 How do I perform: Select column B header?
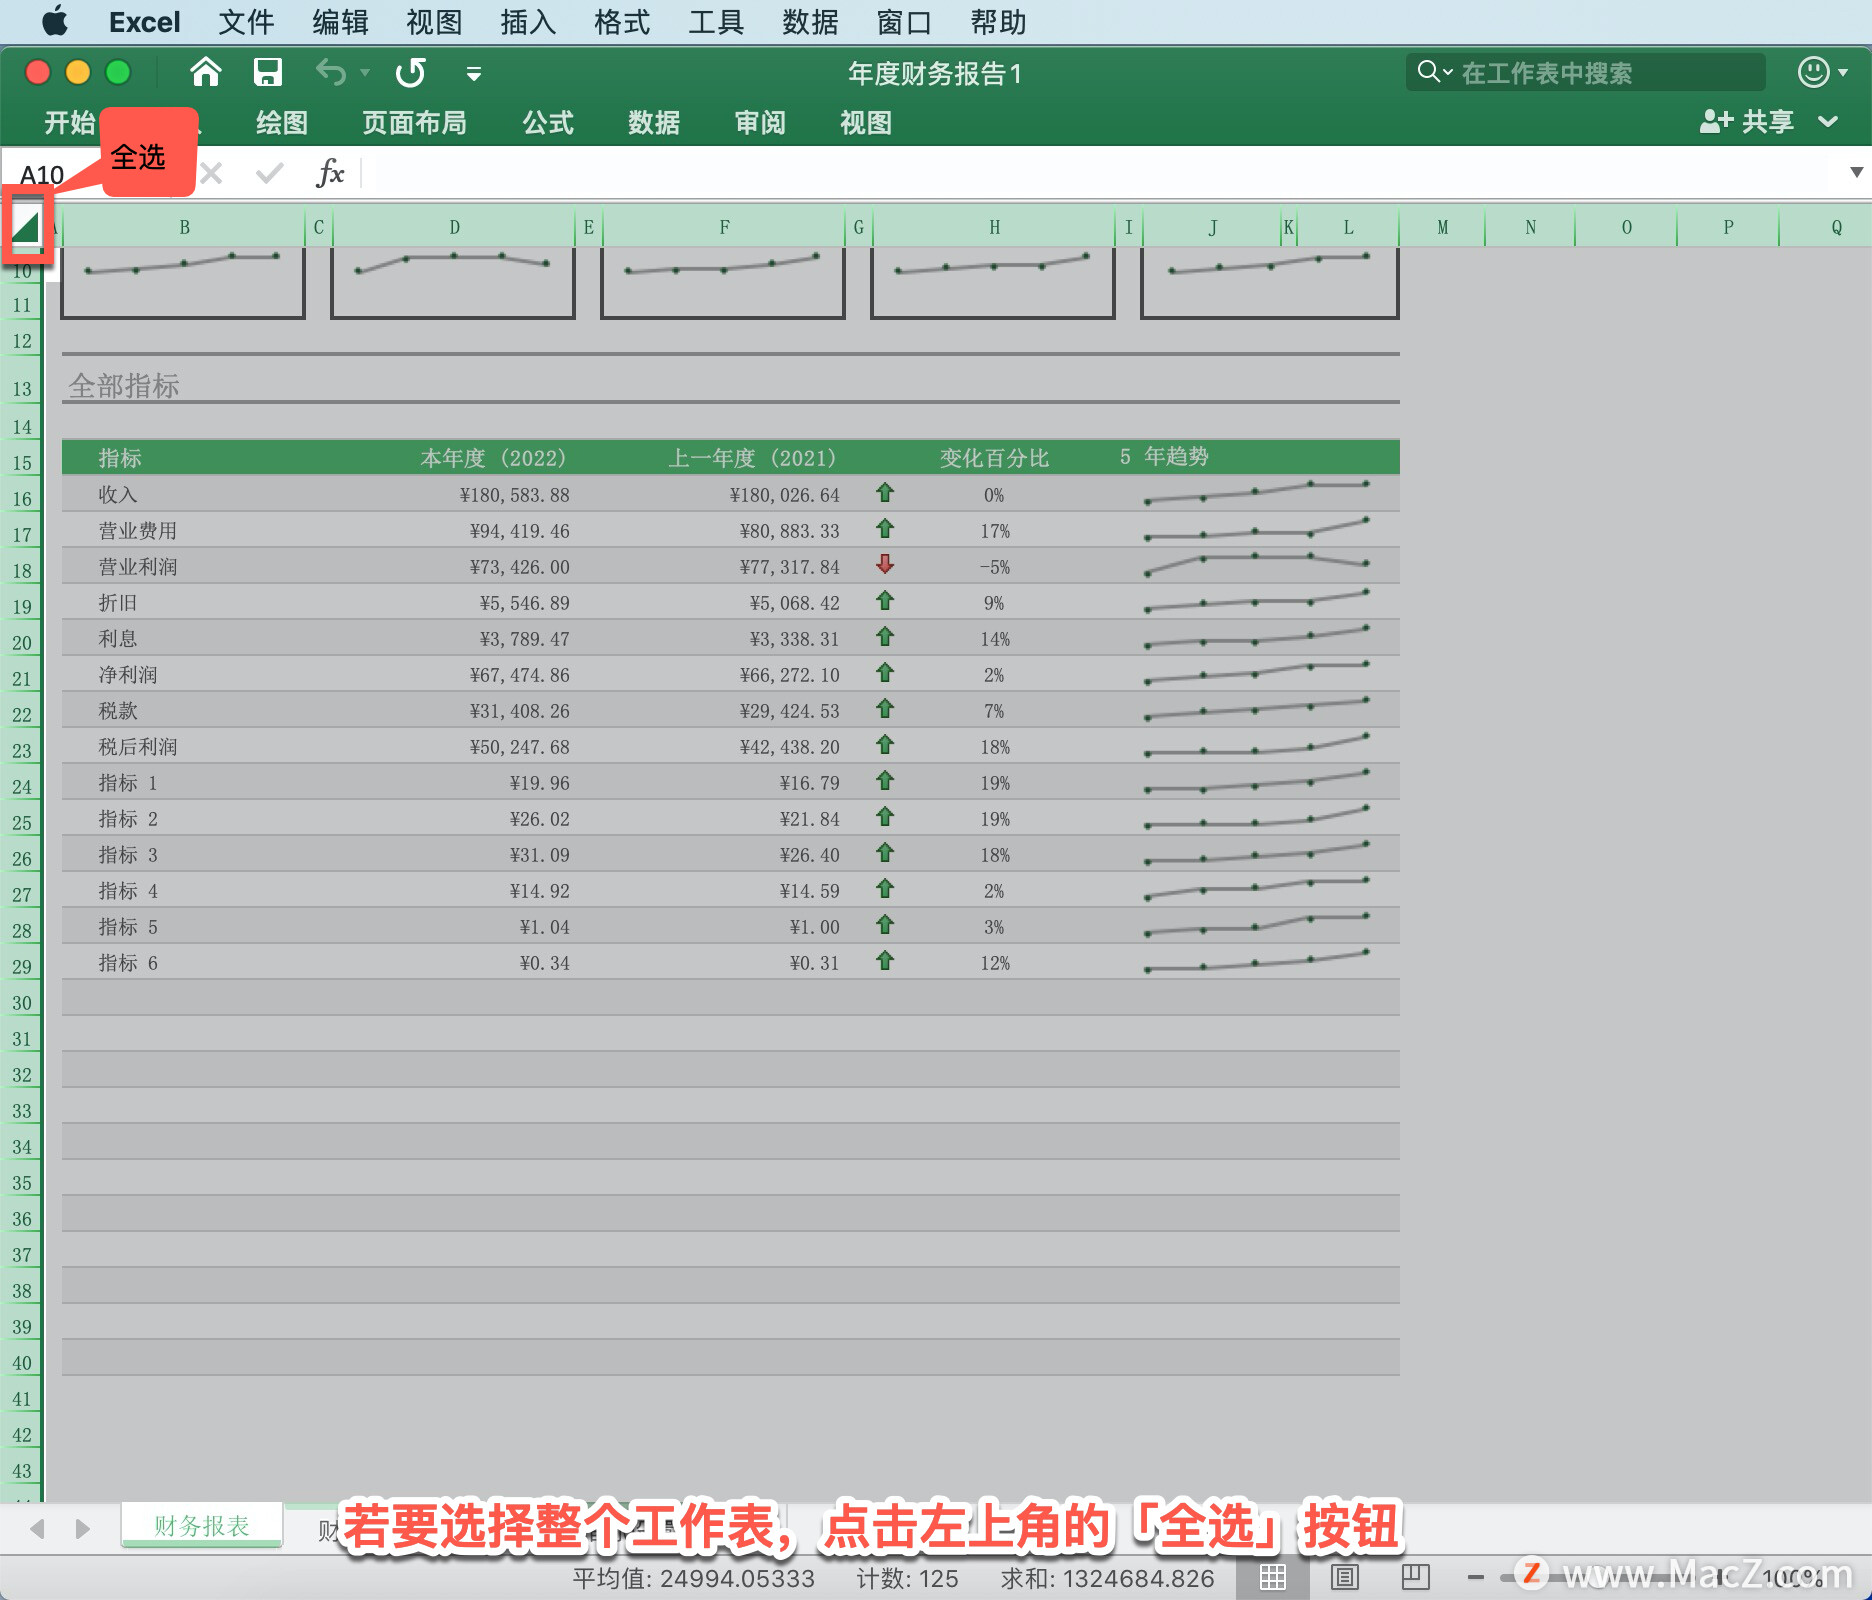(184, 227)
